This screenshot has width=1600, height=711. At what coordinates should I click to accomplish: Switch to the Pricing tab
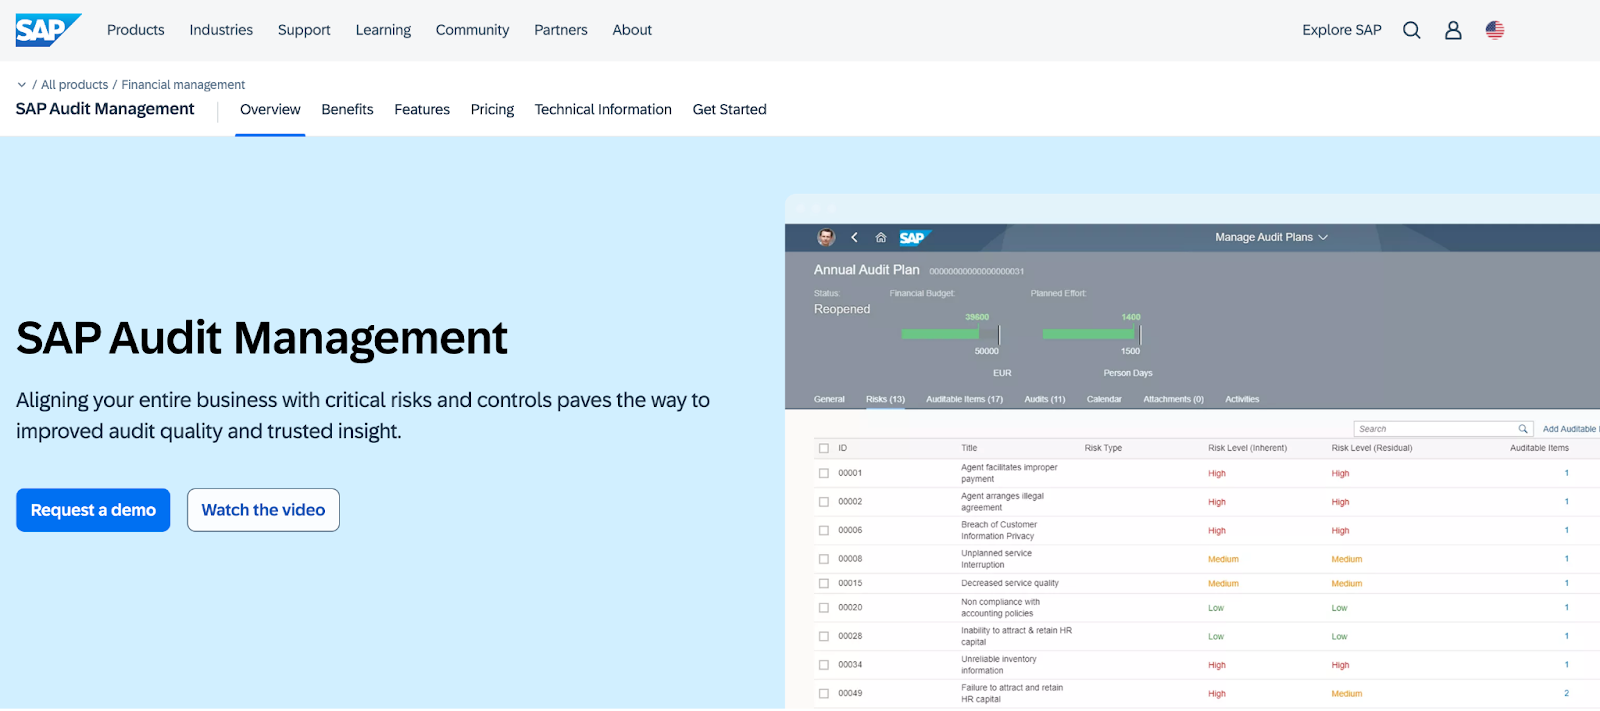(492, 110)
